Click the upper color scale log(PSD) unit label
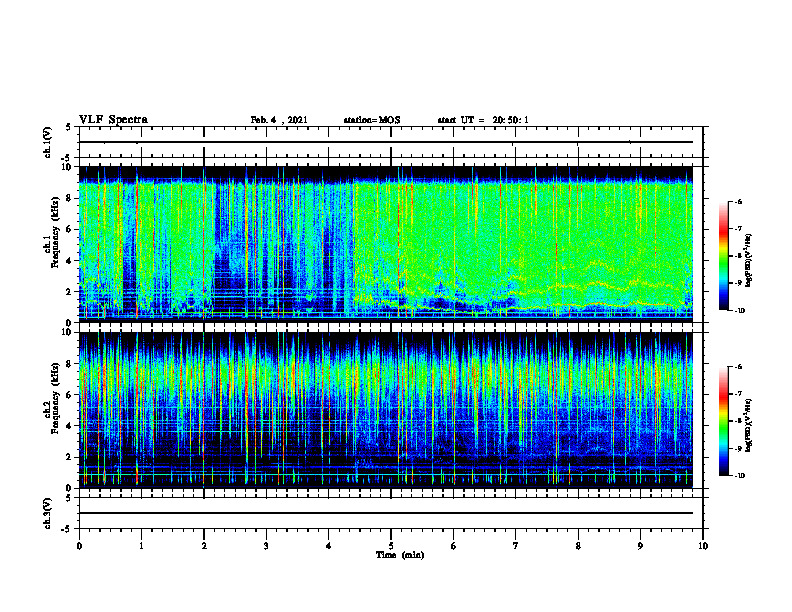Screen dimensions: 792x612 tap(749, 261)
